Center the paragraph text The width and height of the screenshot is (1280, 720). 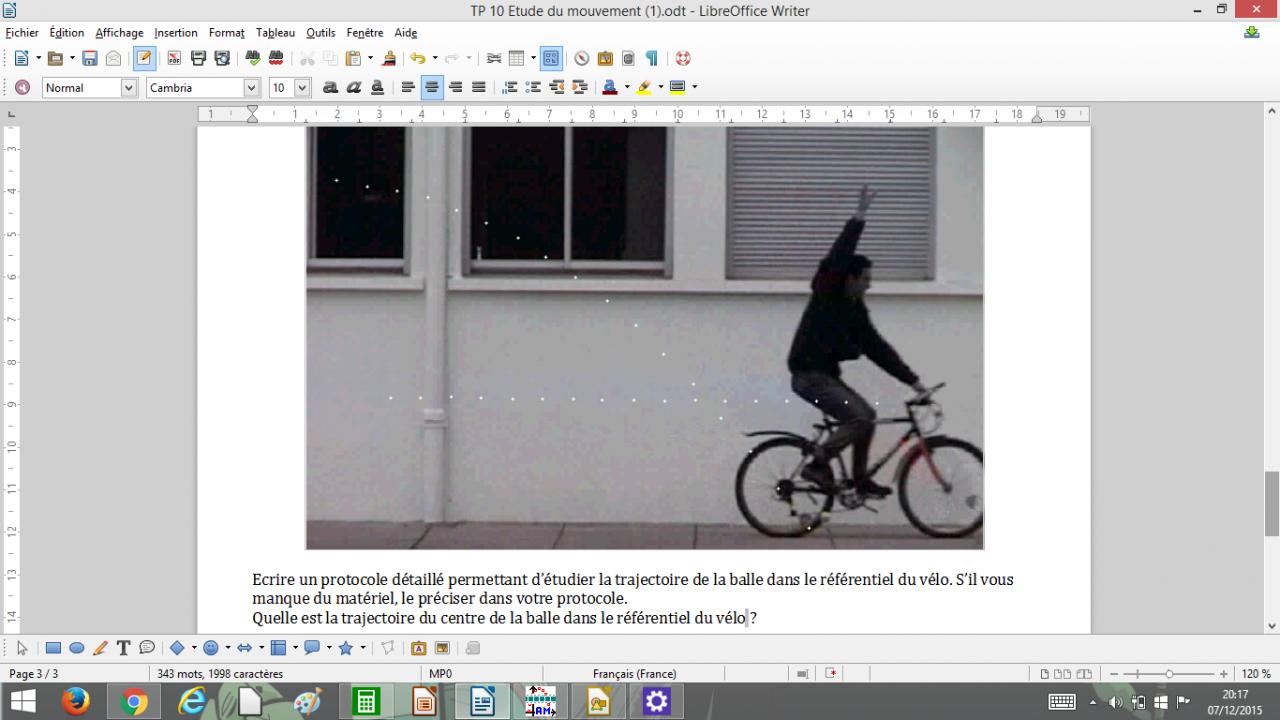[432, 88]
